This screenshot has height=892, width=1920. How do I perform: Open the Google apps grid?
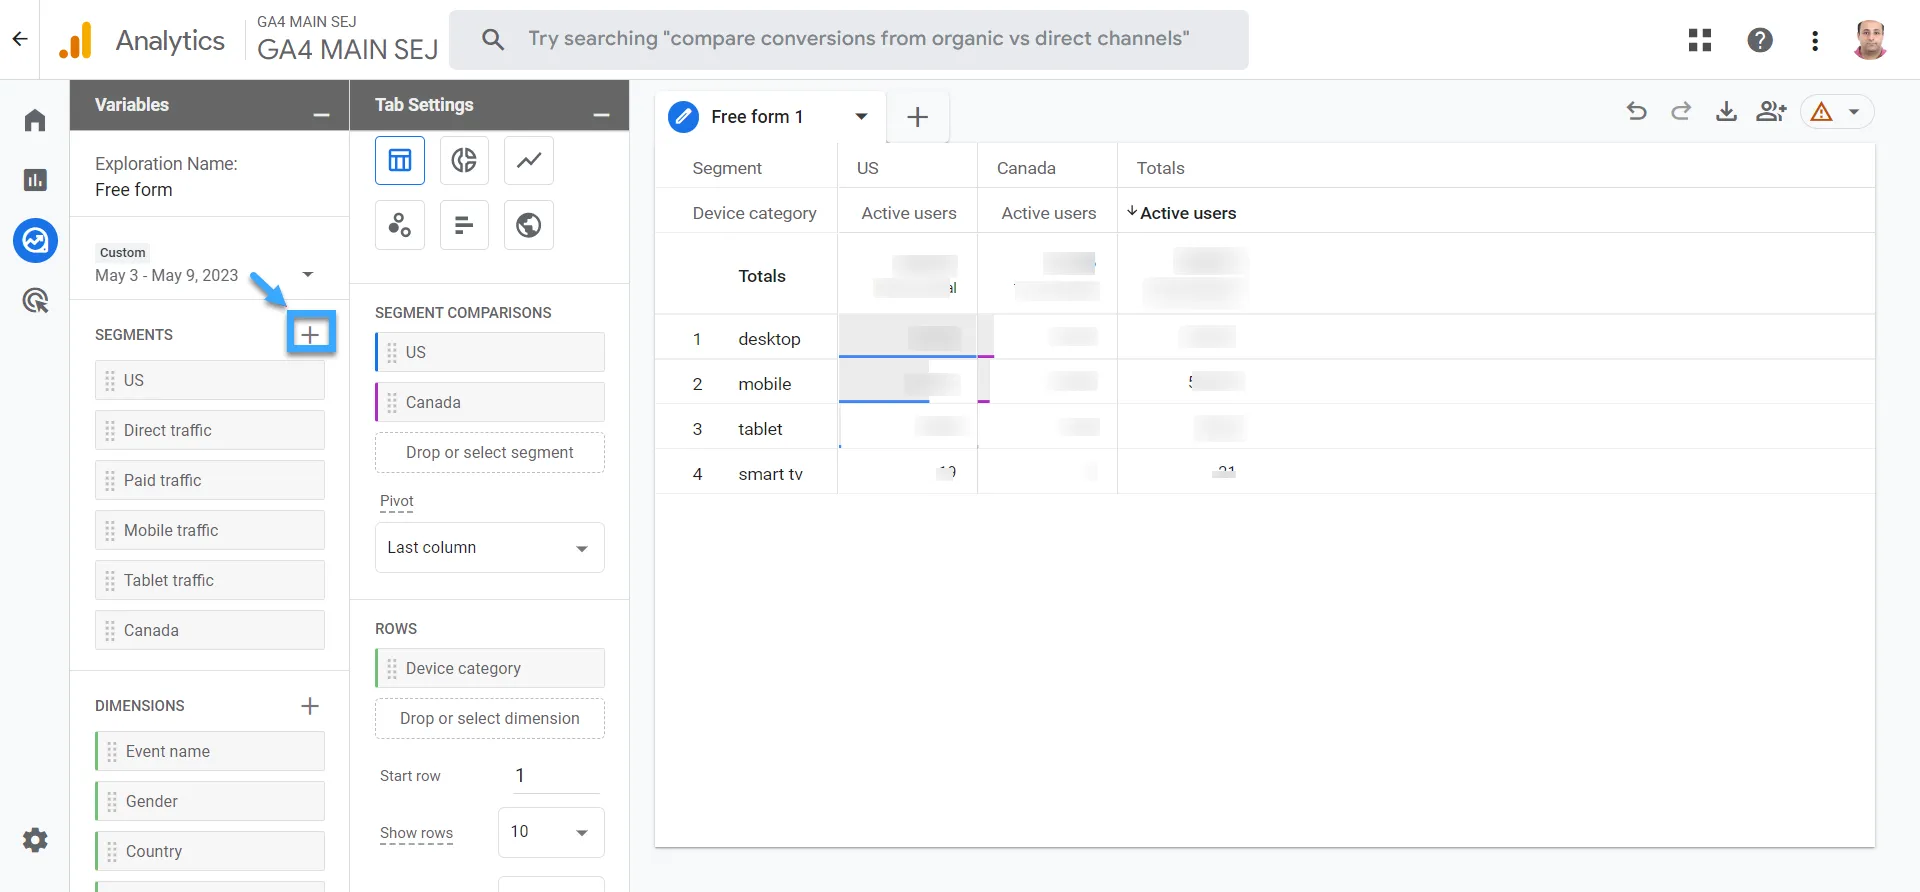pyautogui.click(x=1700, y=40)
